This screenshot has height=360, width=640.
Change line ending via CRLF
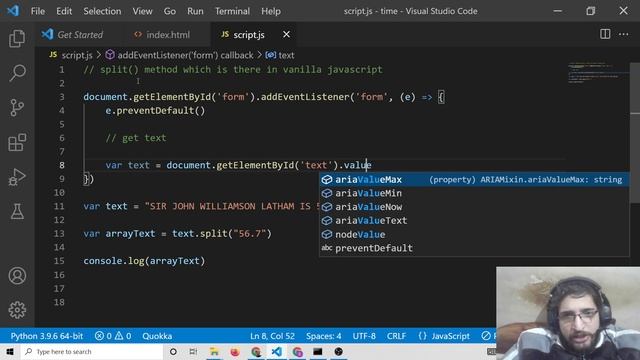click(x=396, y=336)
